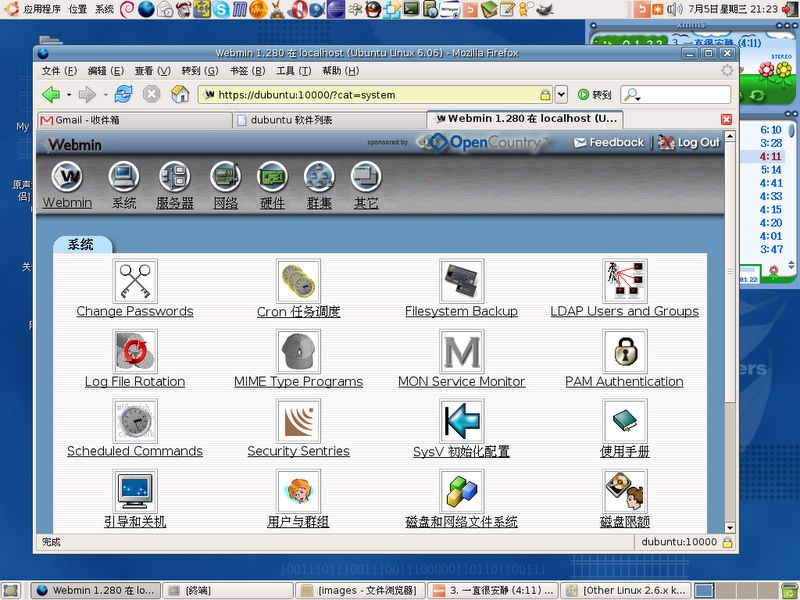The image size is (800, 600).
Task: Open the search engine selector dropdown
Action: (632, 95)
